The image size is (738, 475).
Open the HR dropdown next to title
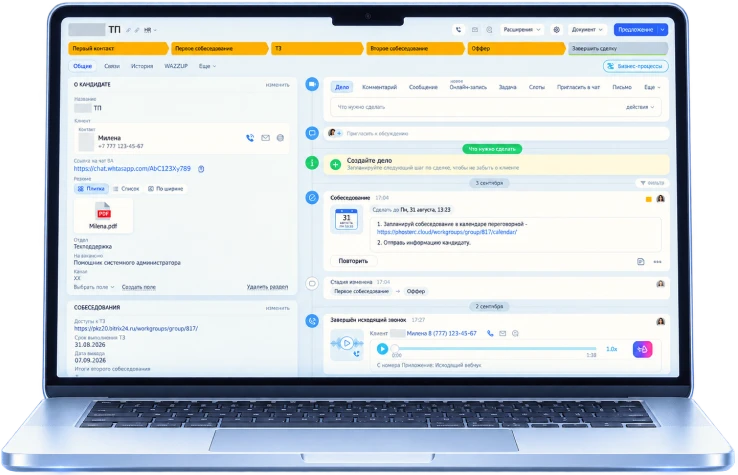pos(150,30)
